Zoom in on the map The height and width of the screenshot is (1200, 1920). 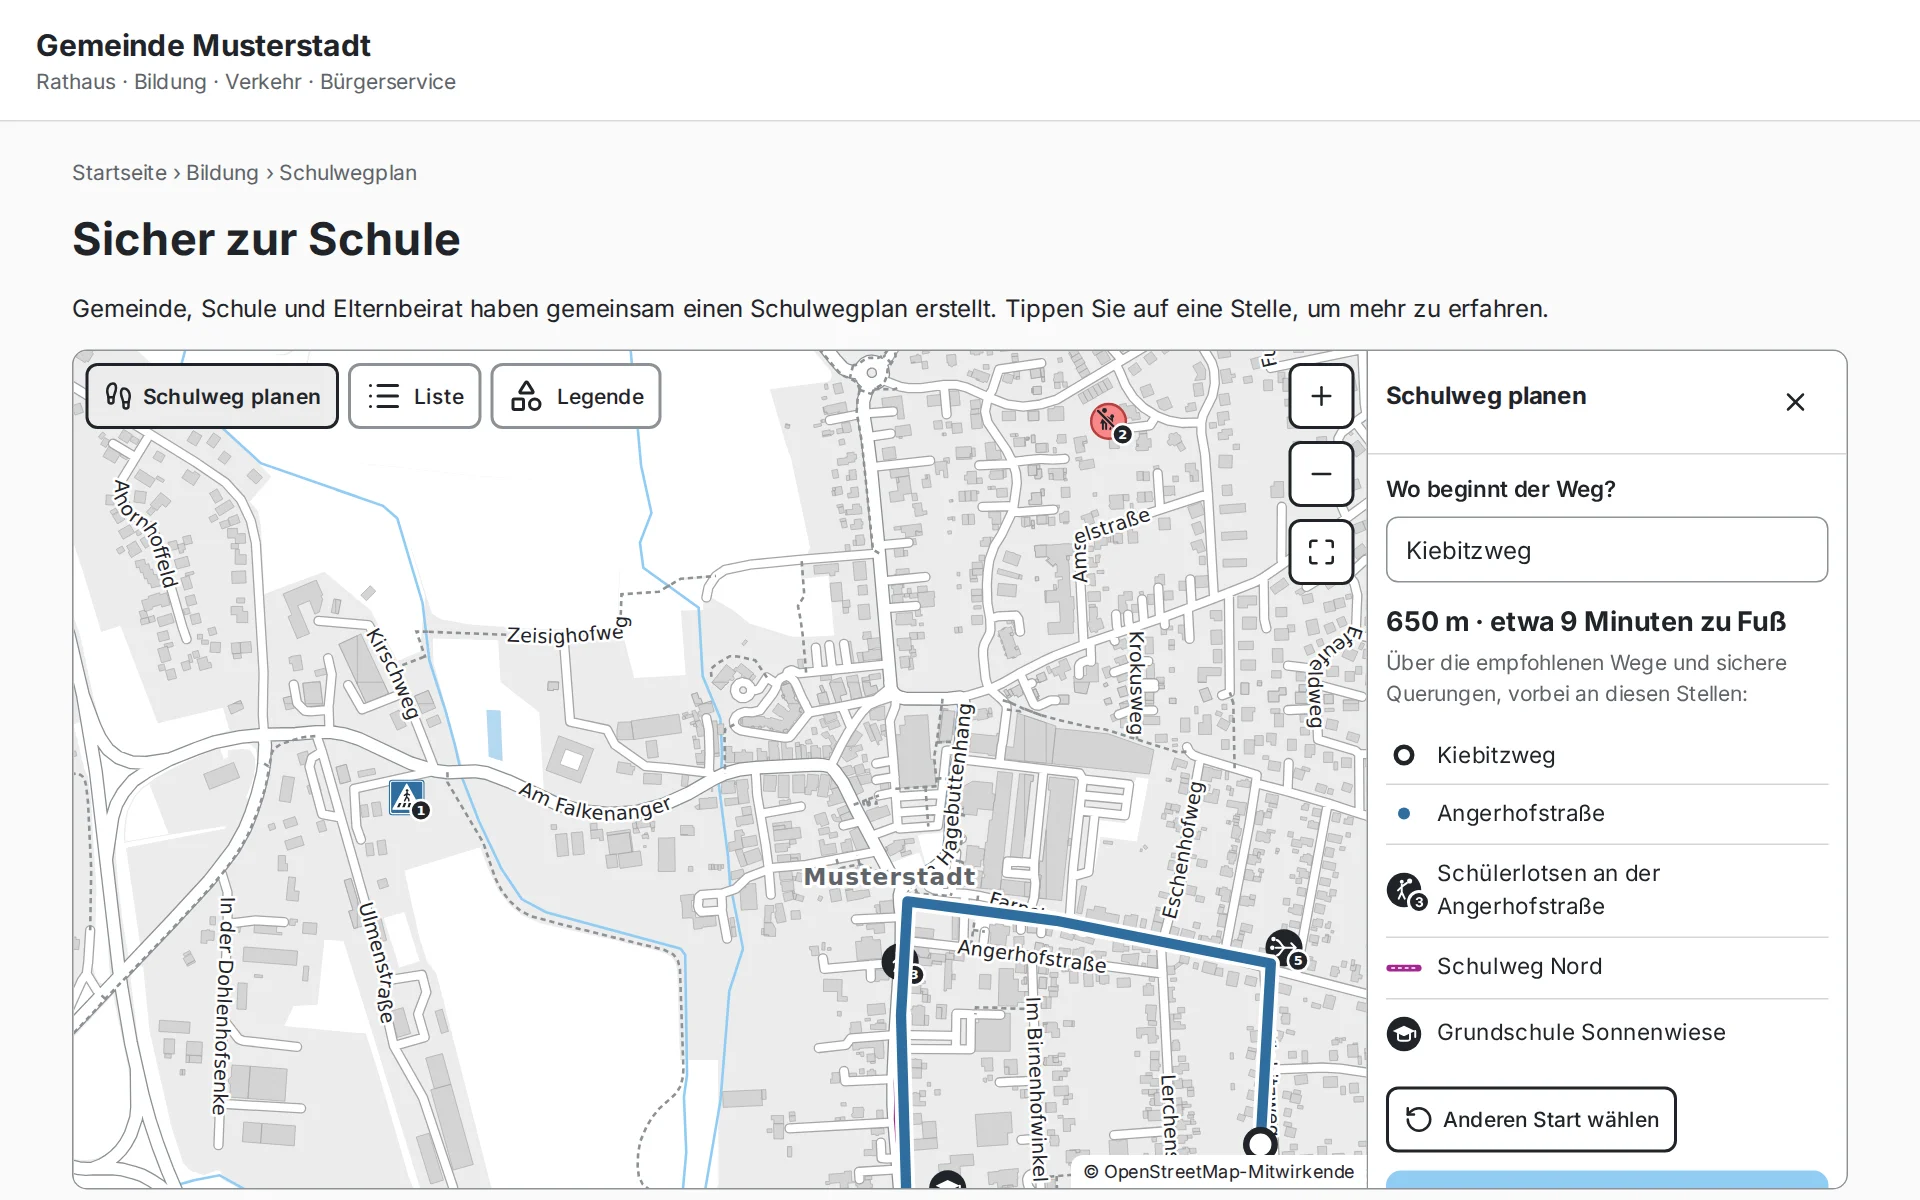coord(1321,396)
